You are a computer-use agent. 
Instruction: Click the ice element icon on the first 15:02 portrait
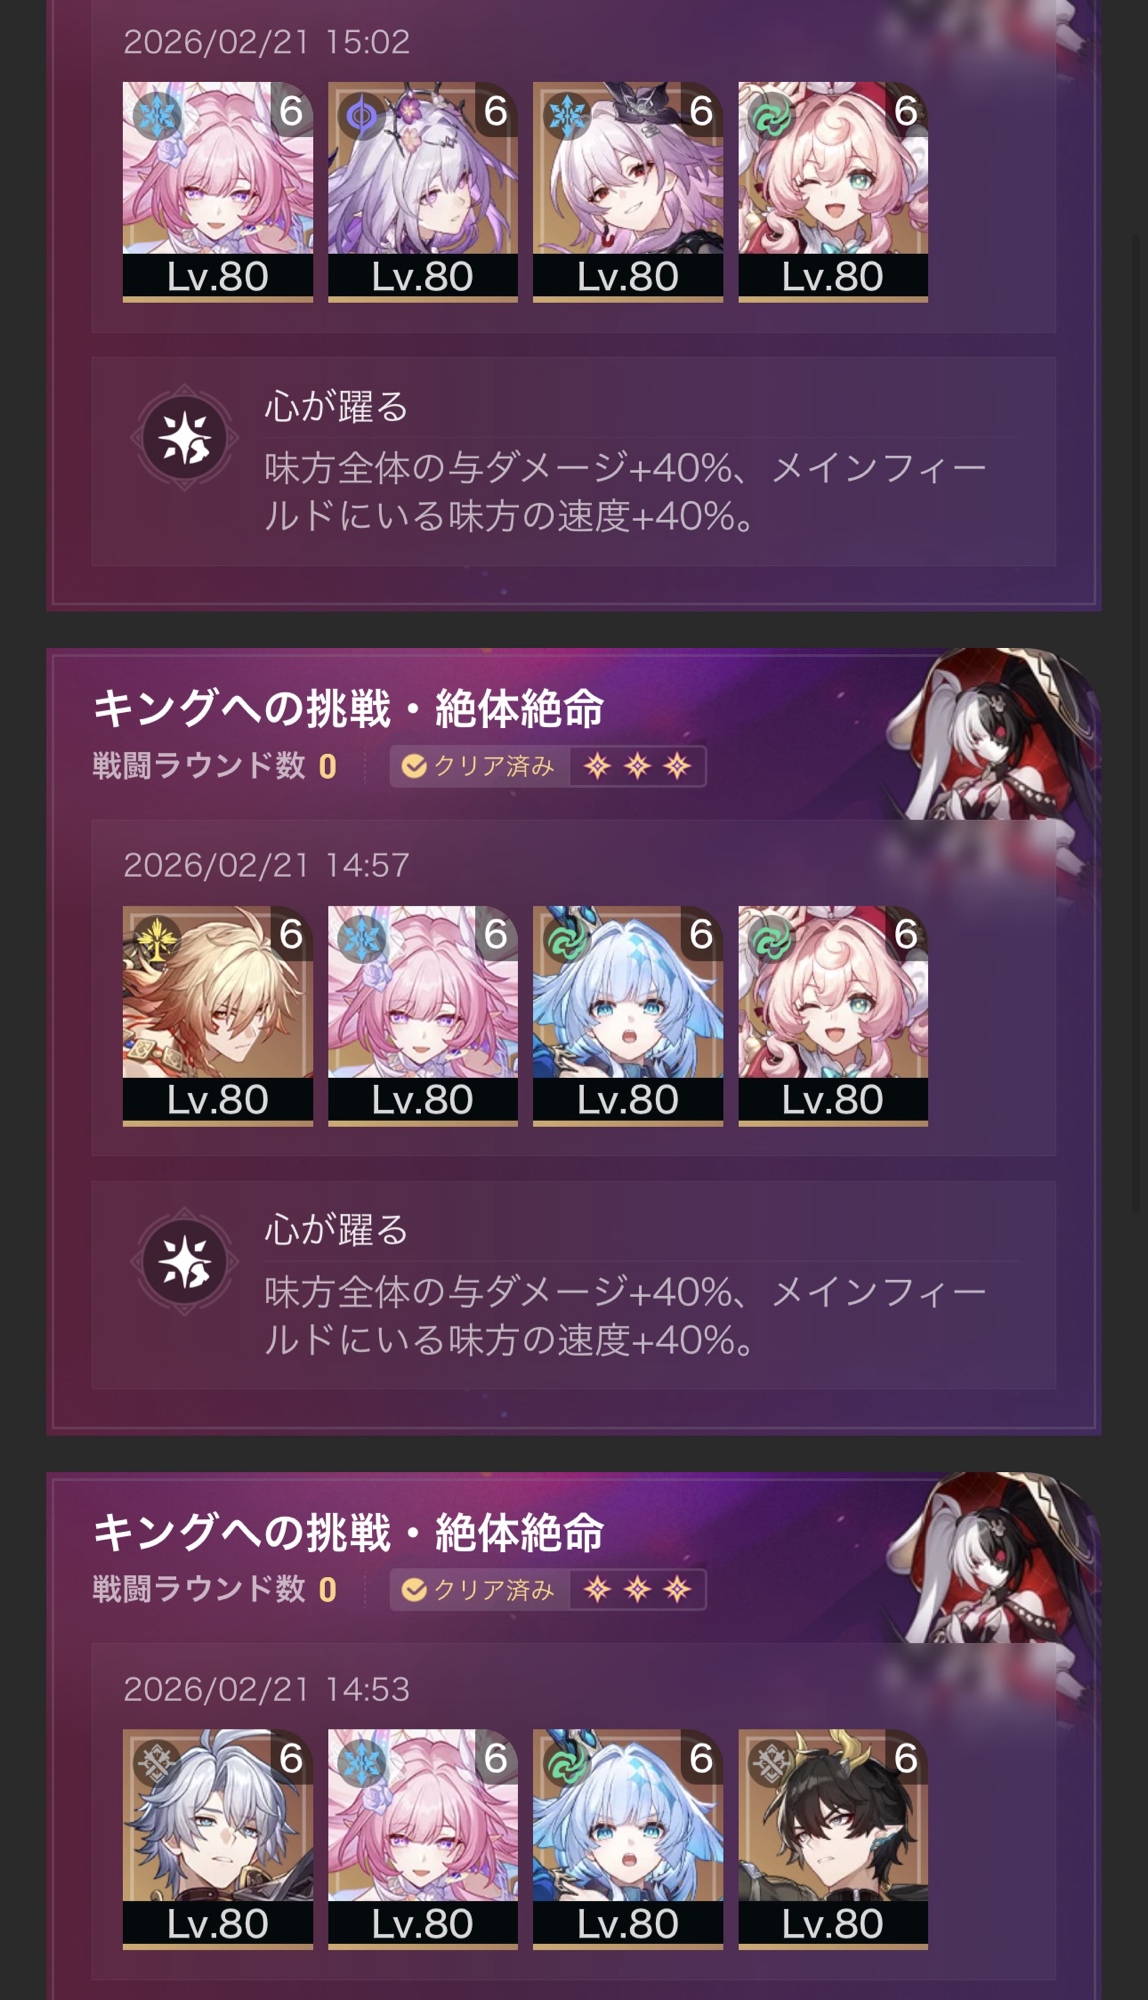(156, 117)
